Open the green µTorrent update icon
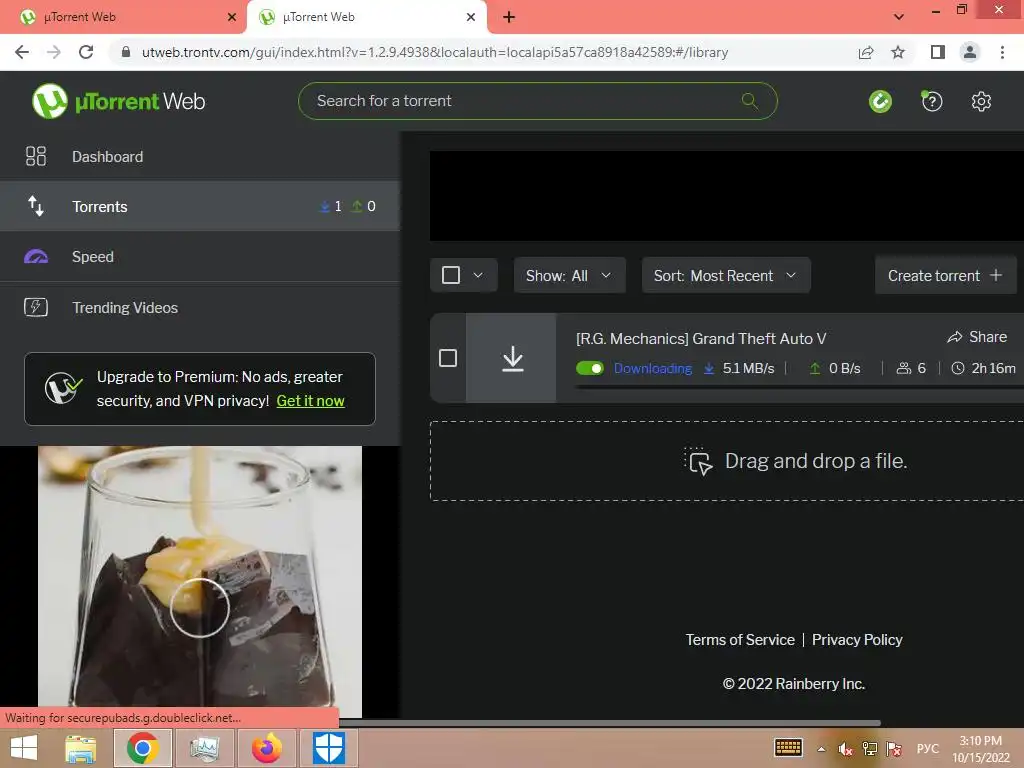Image resolution: width=1024 pixels, height=768 pixels. (x=880, y=101)
